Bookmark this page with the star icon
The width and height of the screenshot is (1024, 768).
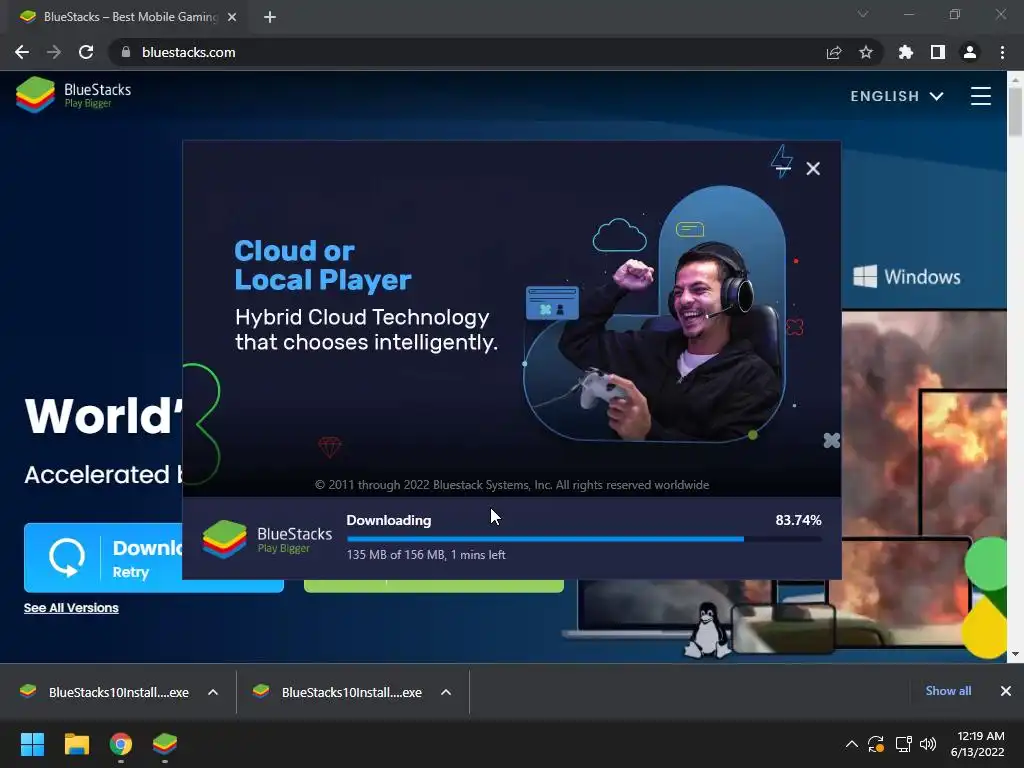pyautogui.click(x=866, y=52)
